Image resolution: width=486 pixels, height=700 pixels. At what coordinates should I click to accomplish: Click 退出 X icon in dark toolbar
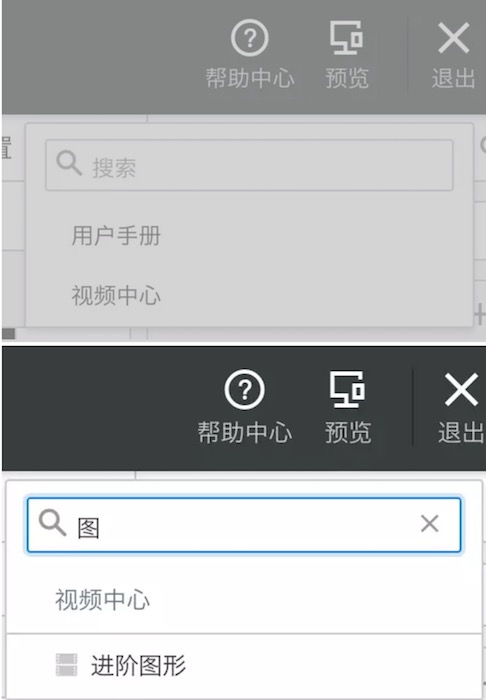click(x=461, y=389)
